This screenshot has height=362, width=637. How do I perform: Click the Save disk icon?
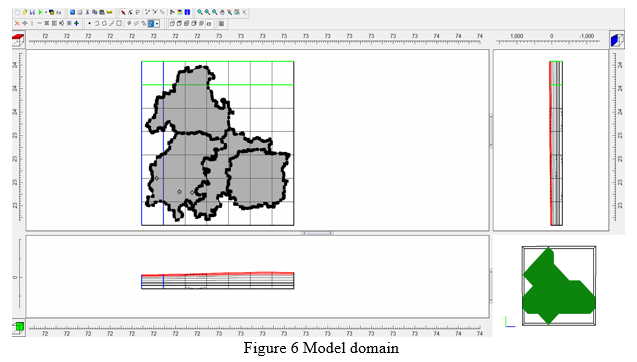32,12
